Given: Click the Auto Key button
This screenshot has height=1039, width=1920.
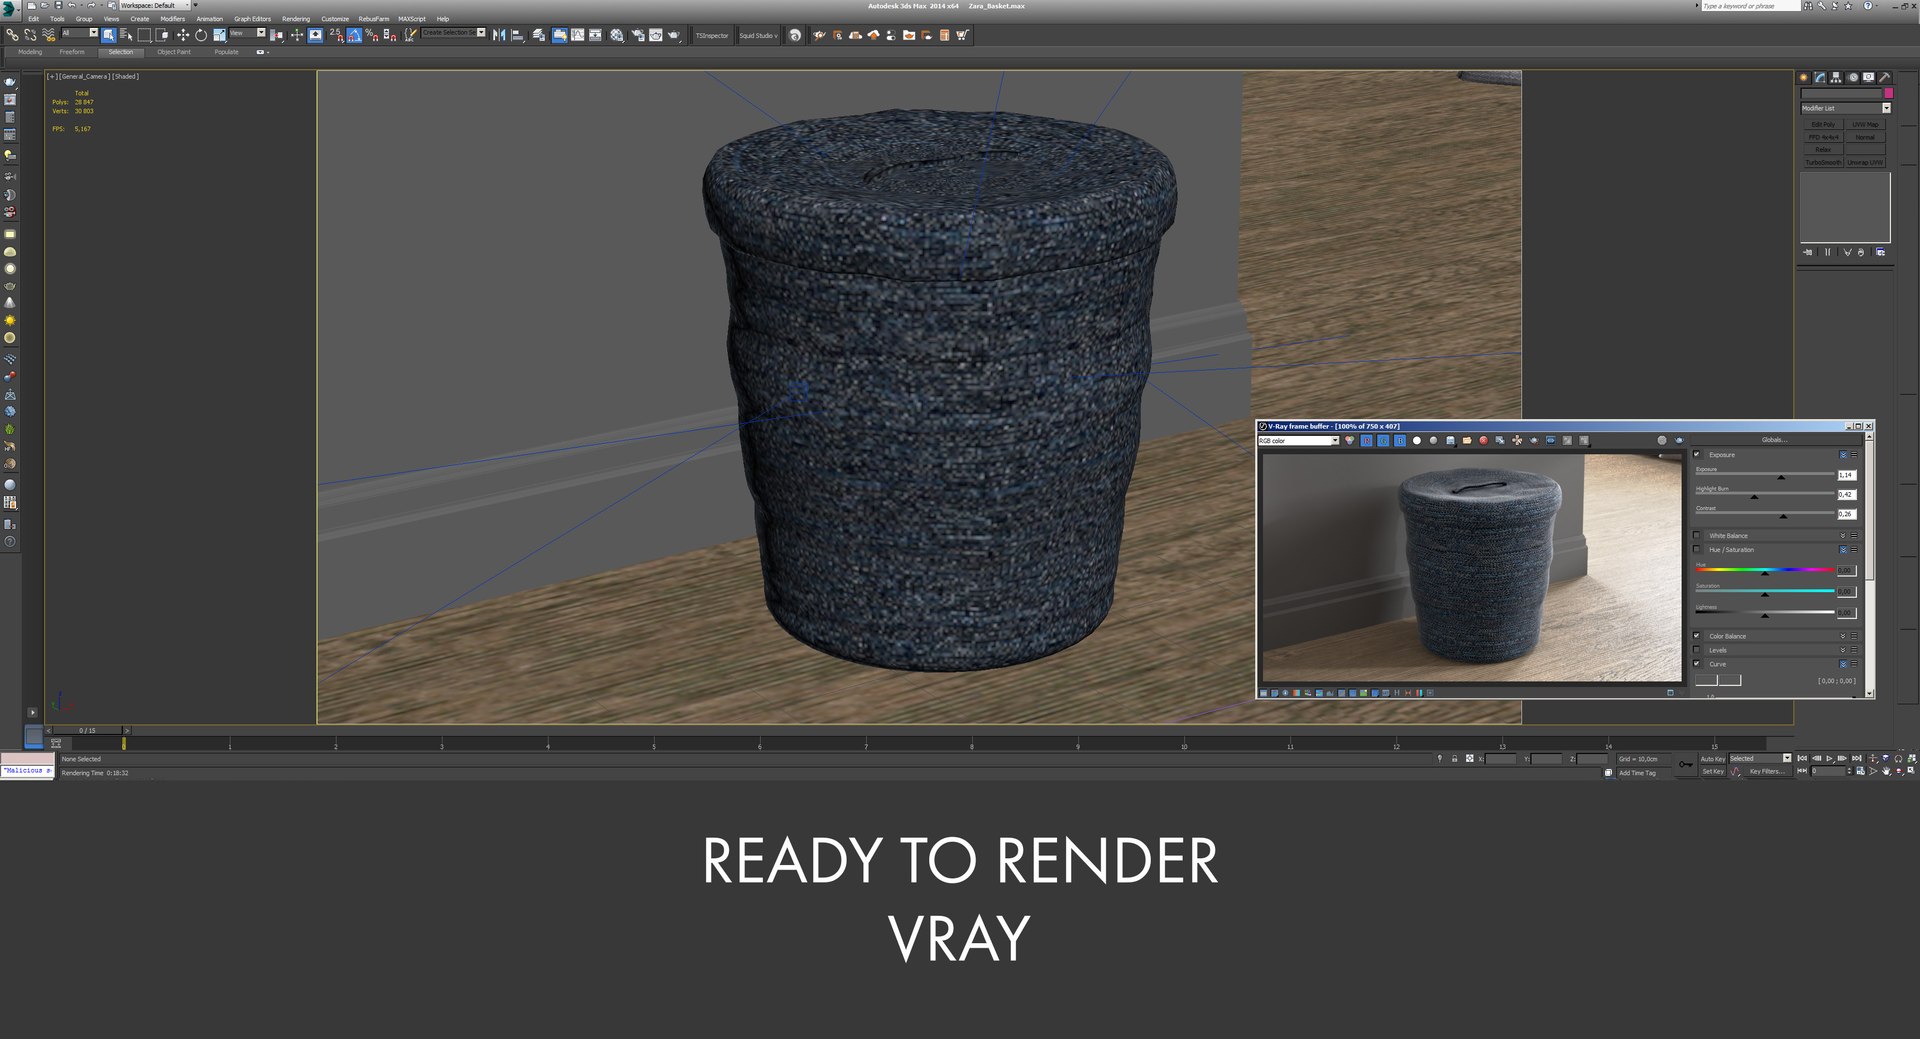Looking at the screenshot, I should tap(1713, 759).
